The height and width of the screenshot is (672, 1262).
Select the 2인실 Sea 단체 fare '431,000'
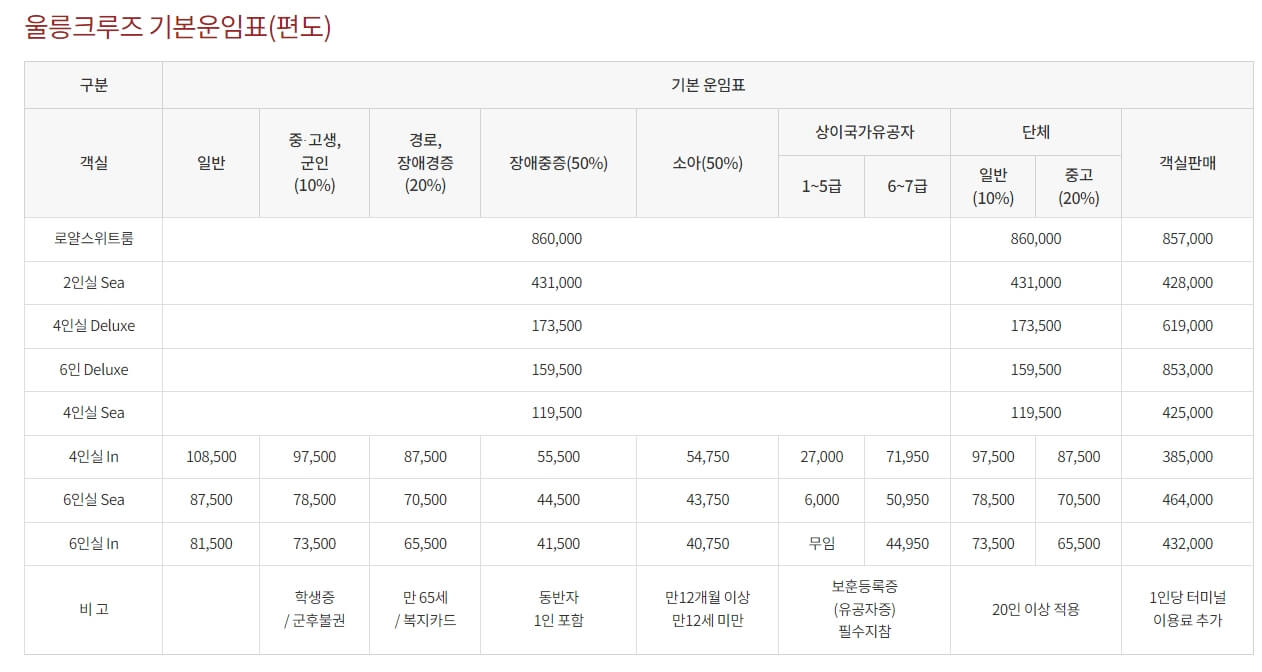1036,283
